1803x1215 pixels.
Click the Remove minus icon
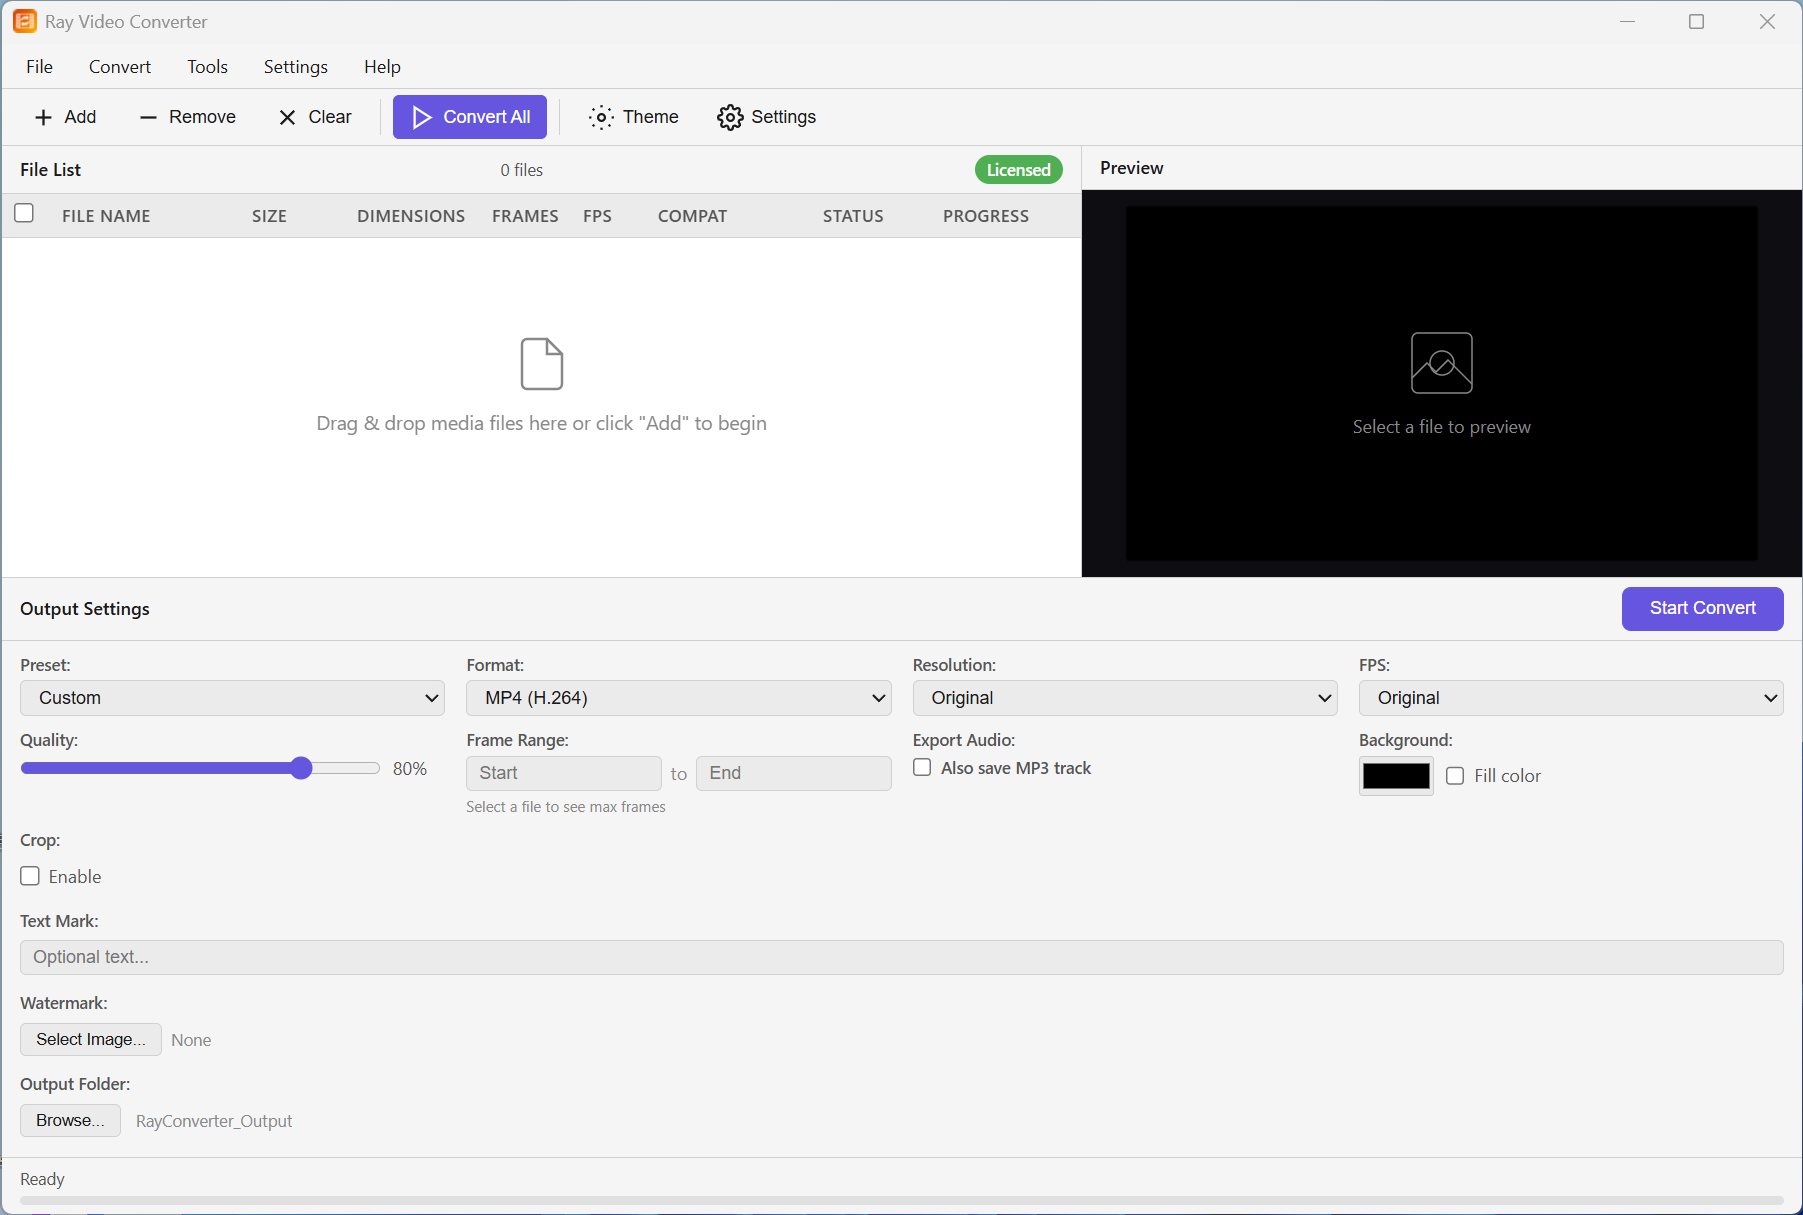[148, 117]
